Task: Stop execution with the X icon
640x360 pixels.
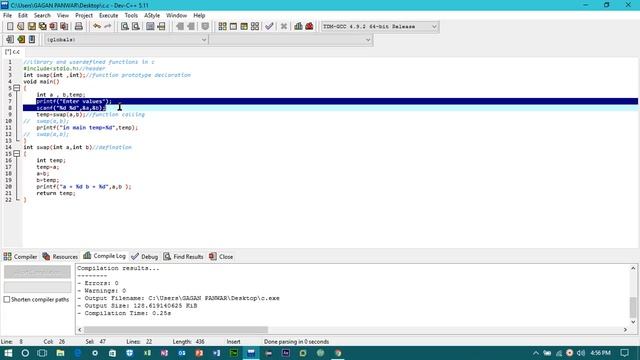Action: 284,27
